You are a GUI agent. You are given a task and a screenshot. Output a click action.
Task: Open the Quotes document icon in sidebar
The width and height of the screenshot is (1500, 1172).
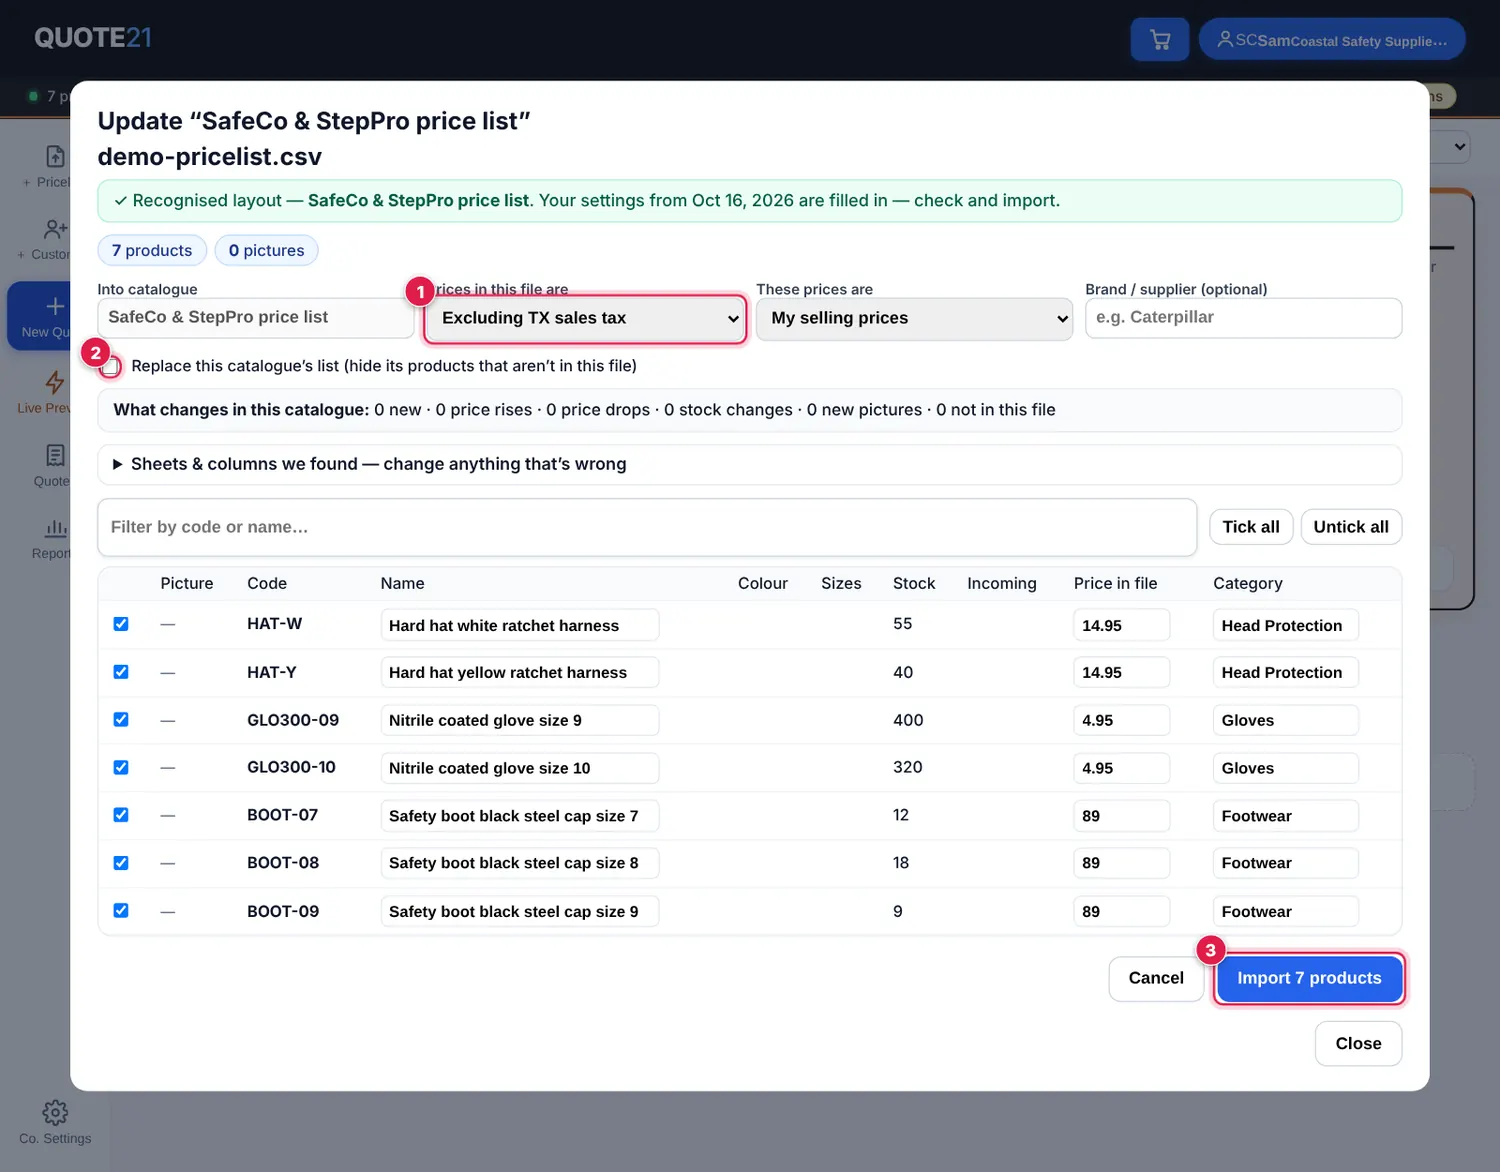coord(55,456)
